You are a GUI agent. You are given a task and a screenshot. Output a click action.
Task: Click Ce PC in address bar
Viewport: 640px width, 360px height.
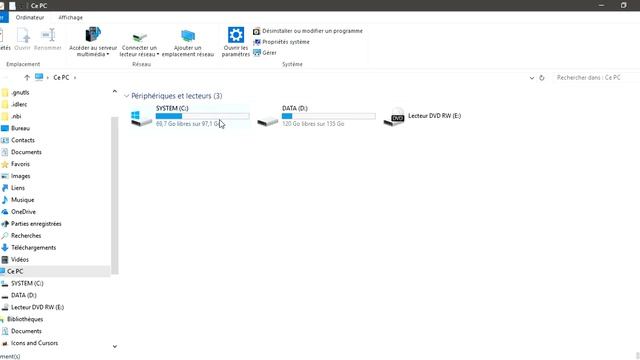[61, 78]
